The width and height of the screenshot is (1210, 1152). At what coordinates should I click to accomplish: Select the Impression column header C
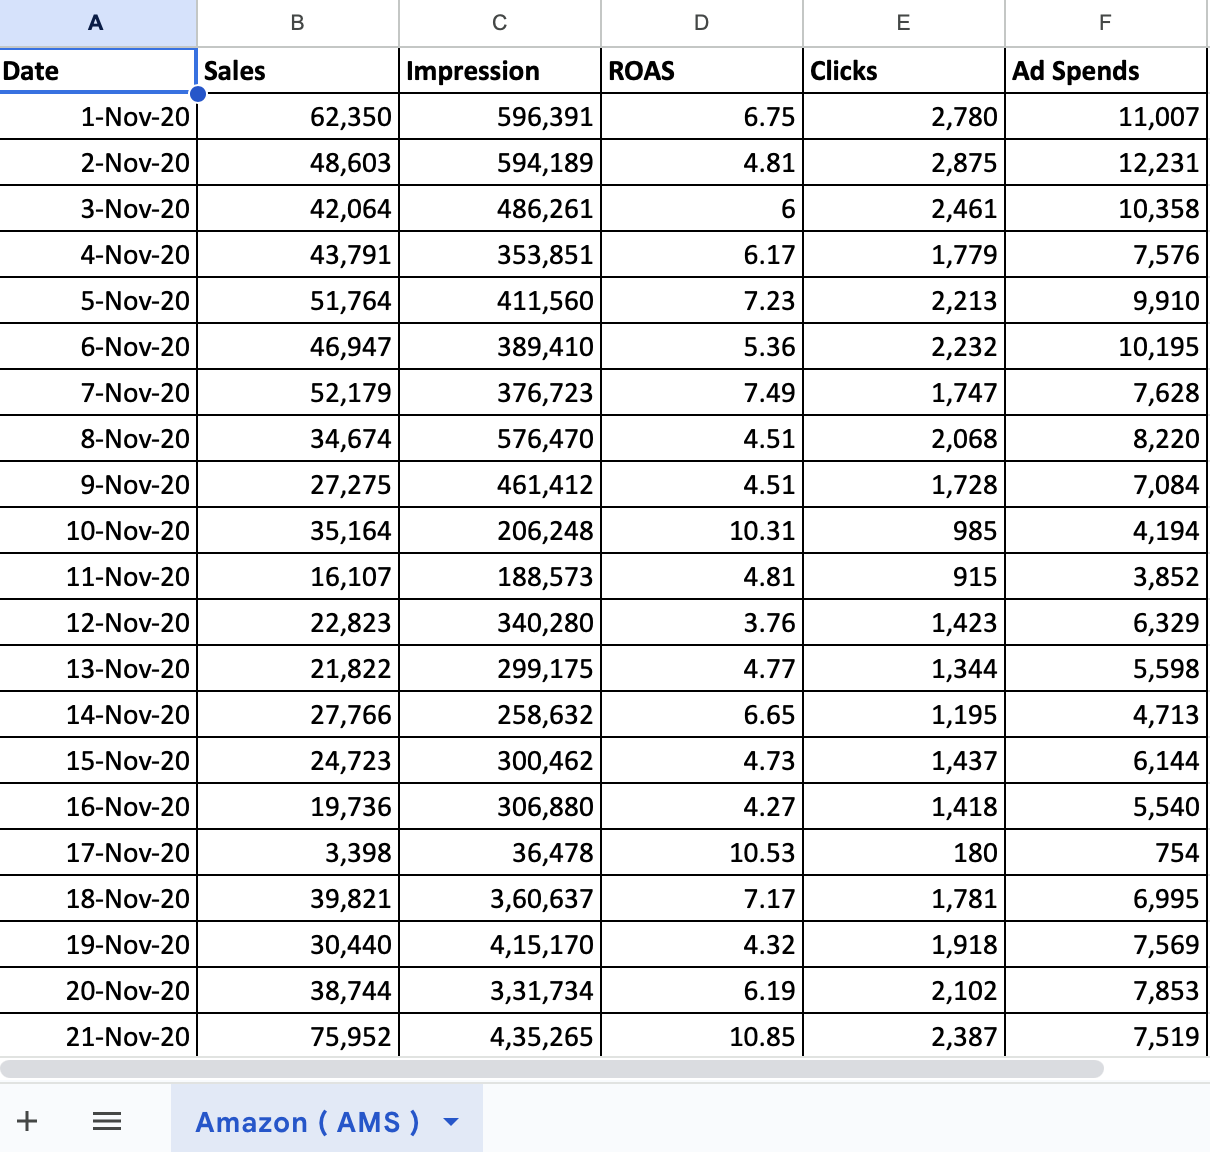(499, 22)
